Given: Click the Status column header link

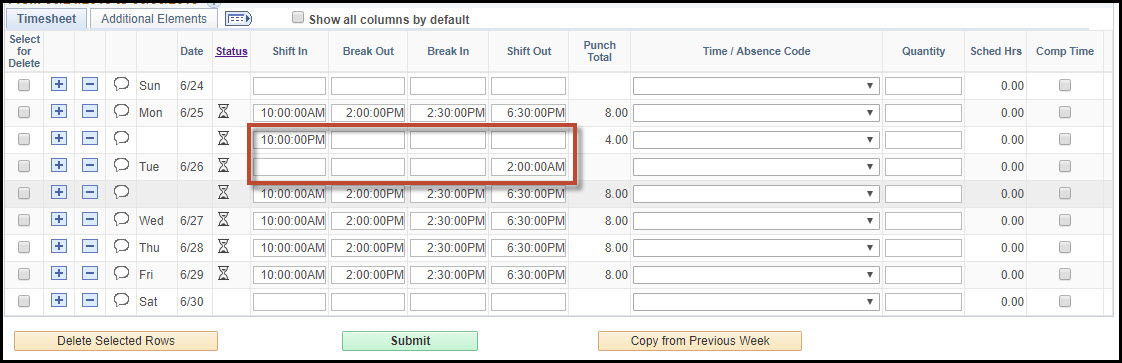Looking at the screenshot, I should click(x=231, y=51).
